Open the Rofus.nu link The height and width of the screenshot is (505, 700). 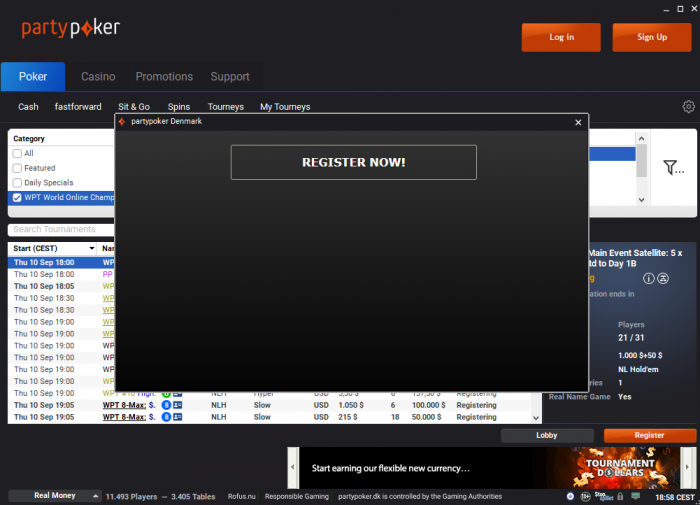coord(242,497)
